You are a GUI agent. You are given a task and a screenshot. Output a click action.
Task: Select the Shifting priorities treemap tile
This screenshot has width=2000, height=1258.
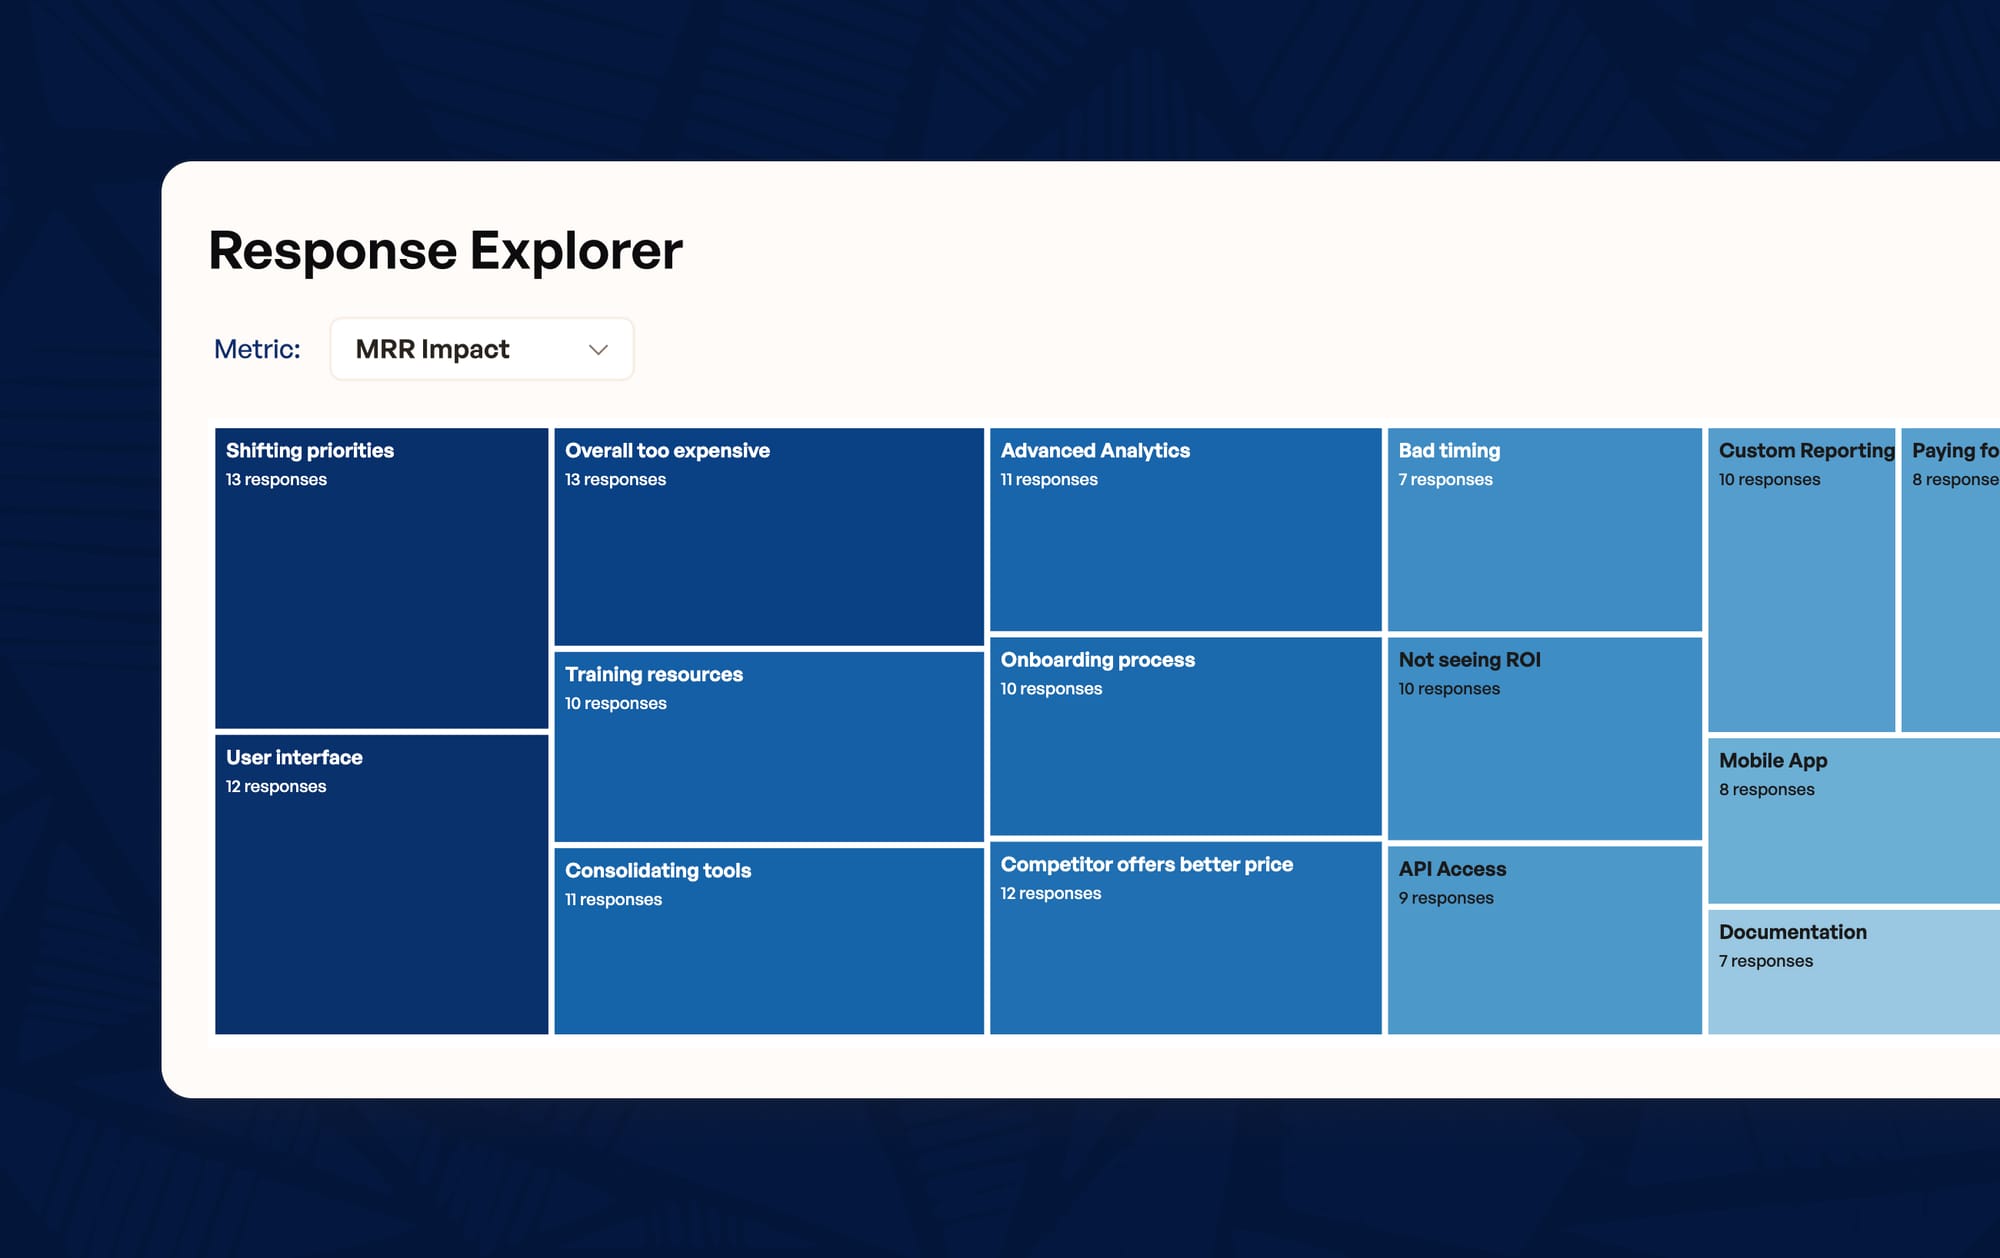(381, 578)
